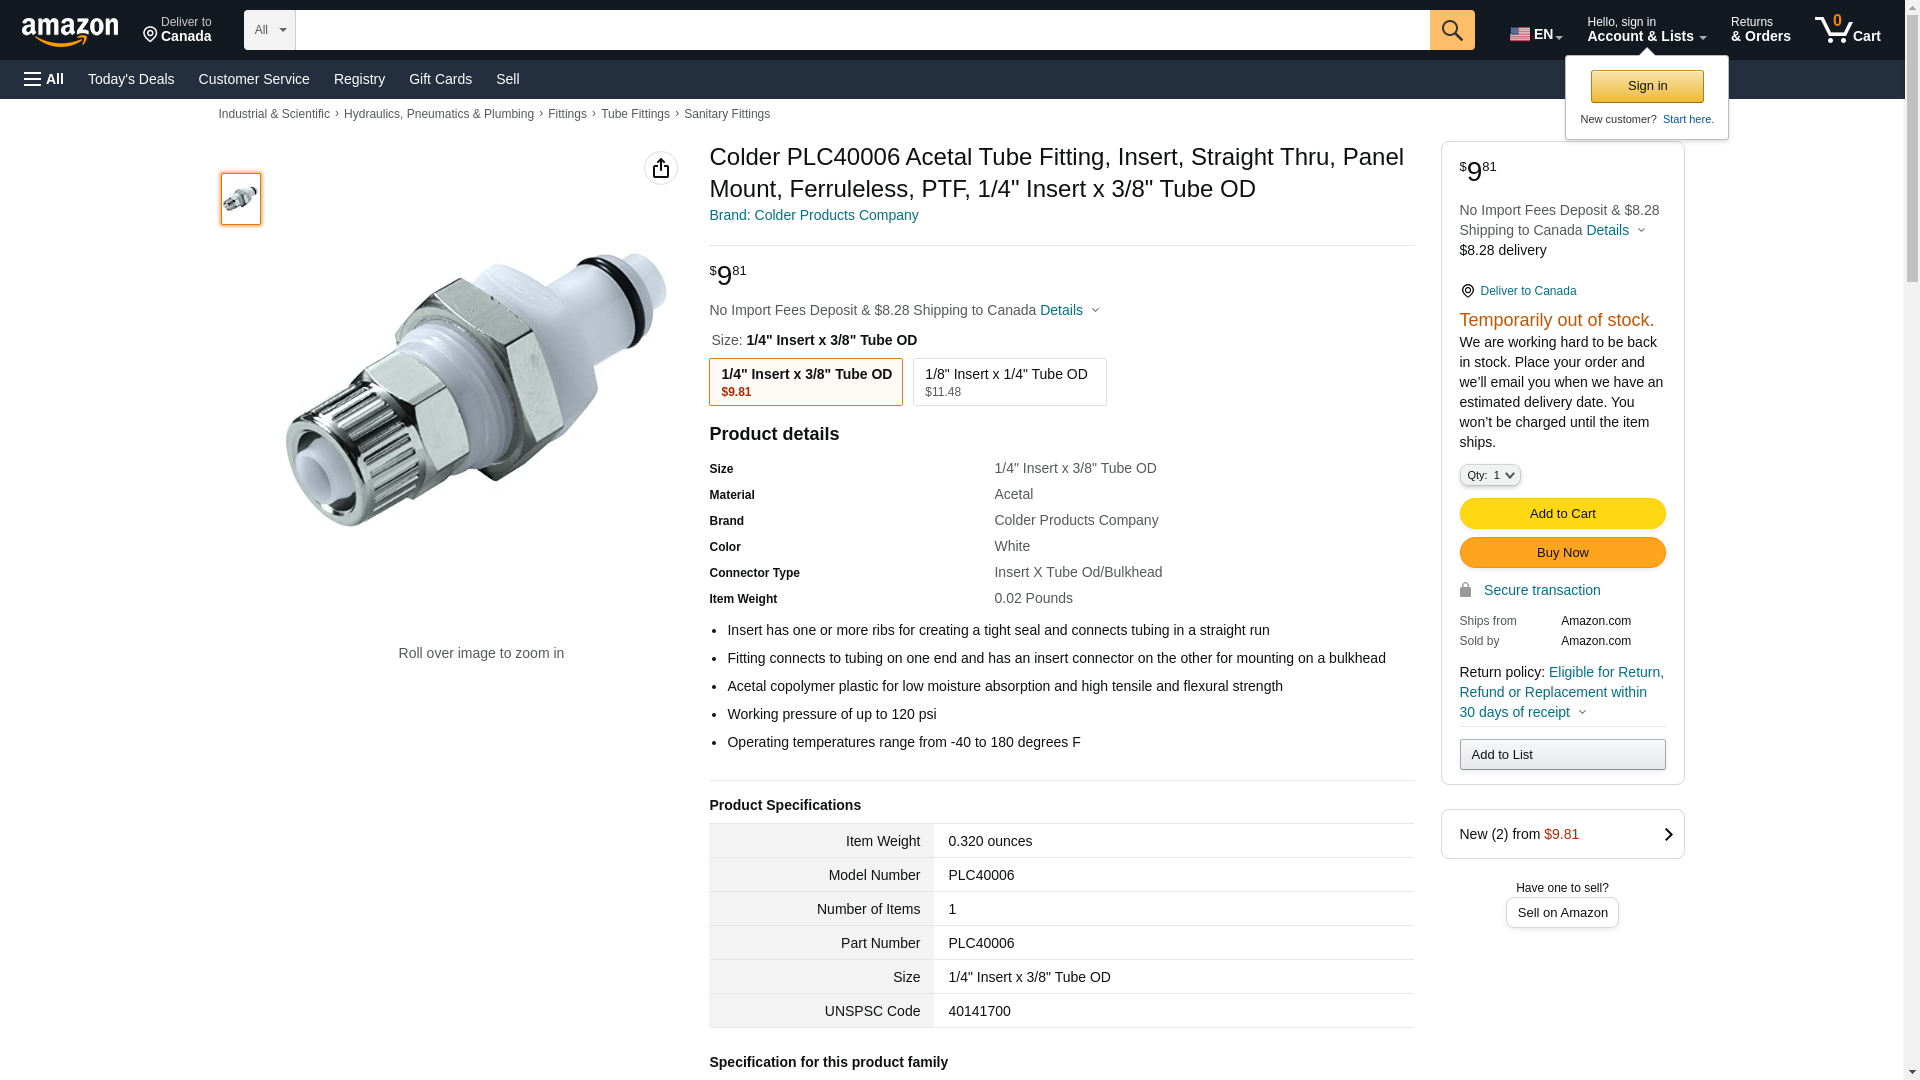1920x1080 pixels.
Task: Open the All hamburger menu
Action: pos(44,79)
